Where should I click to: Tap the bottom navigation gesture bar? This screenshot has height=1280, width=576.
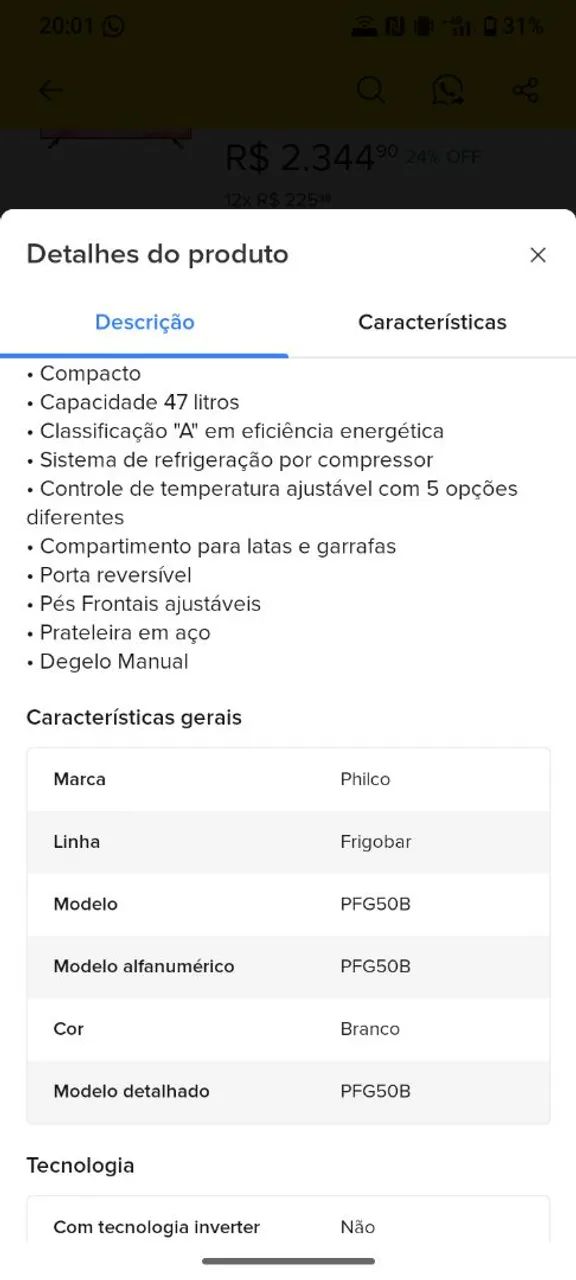point(288,1261)
